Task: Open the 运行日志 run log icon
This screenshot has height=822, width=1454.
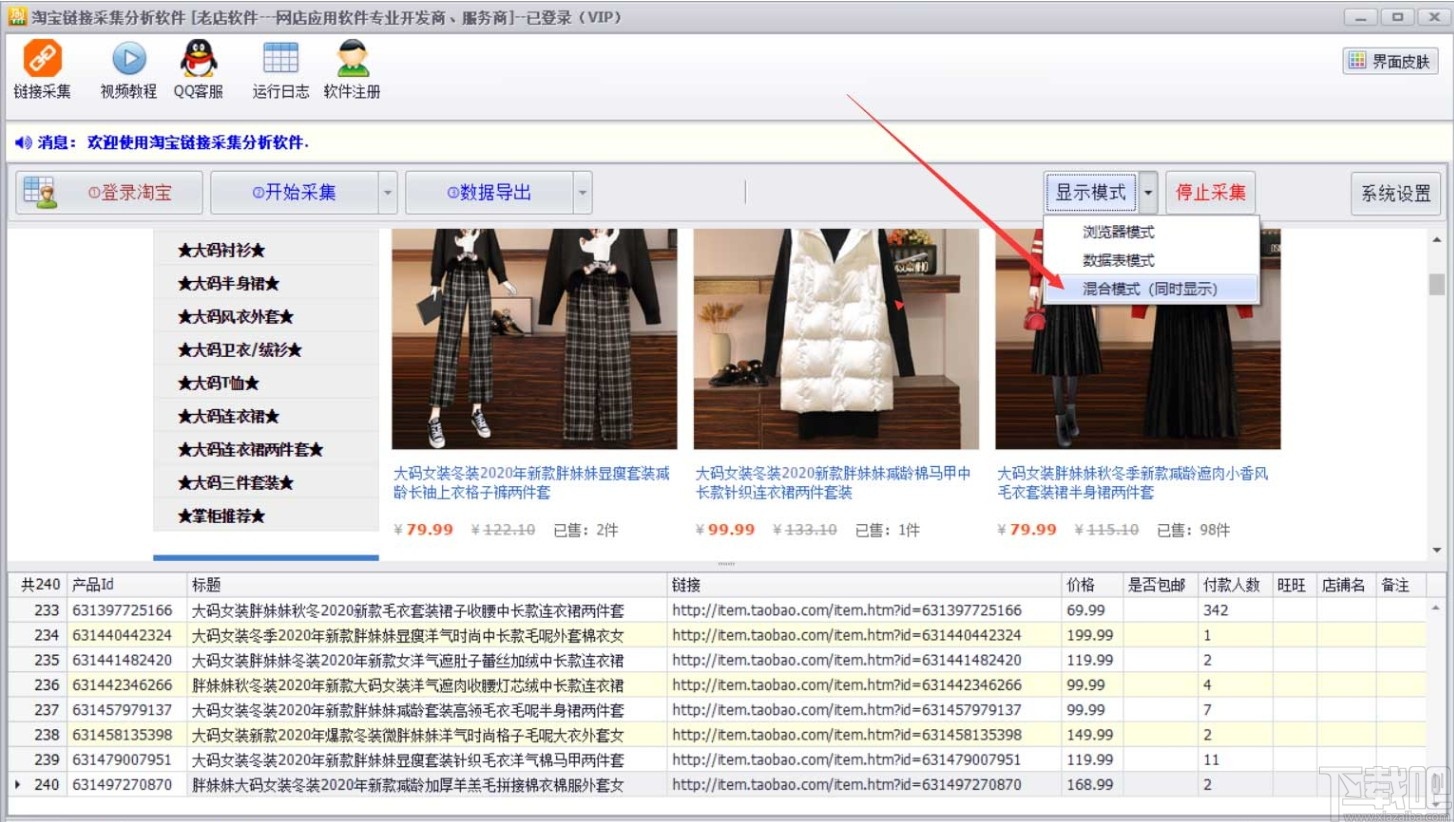Action: (x=280, y=68)
